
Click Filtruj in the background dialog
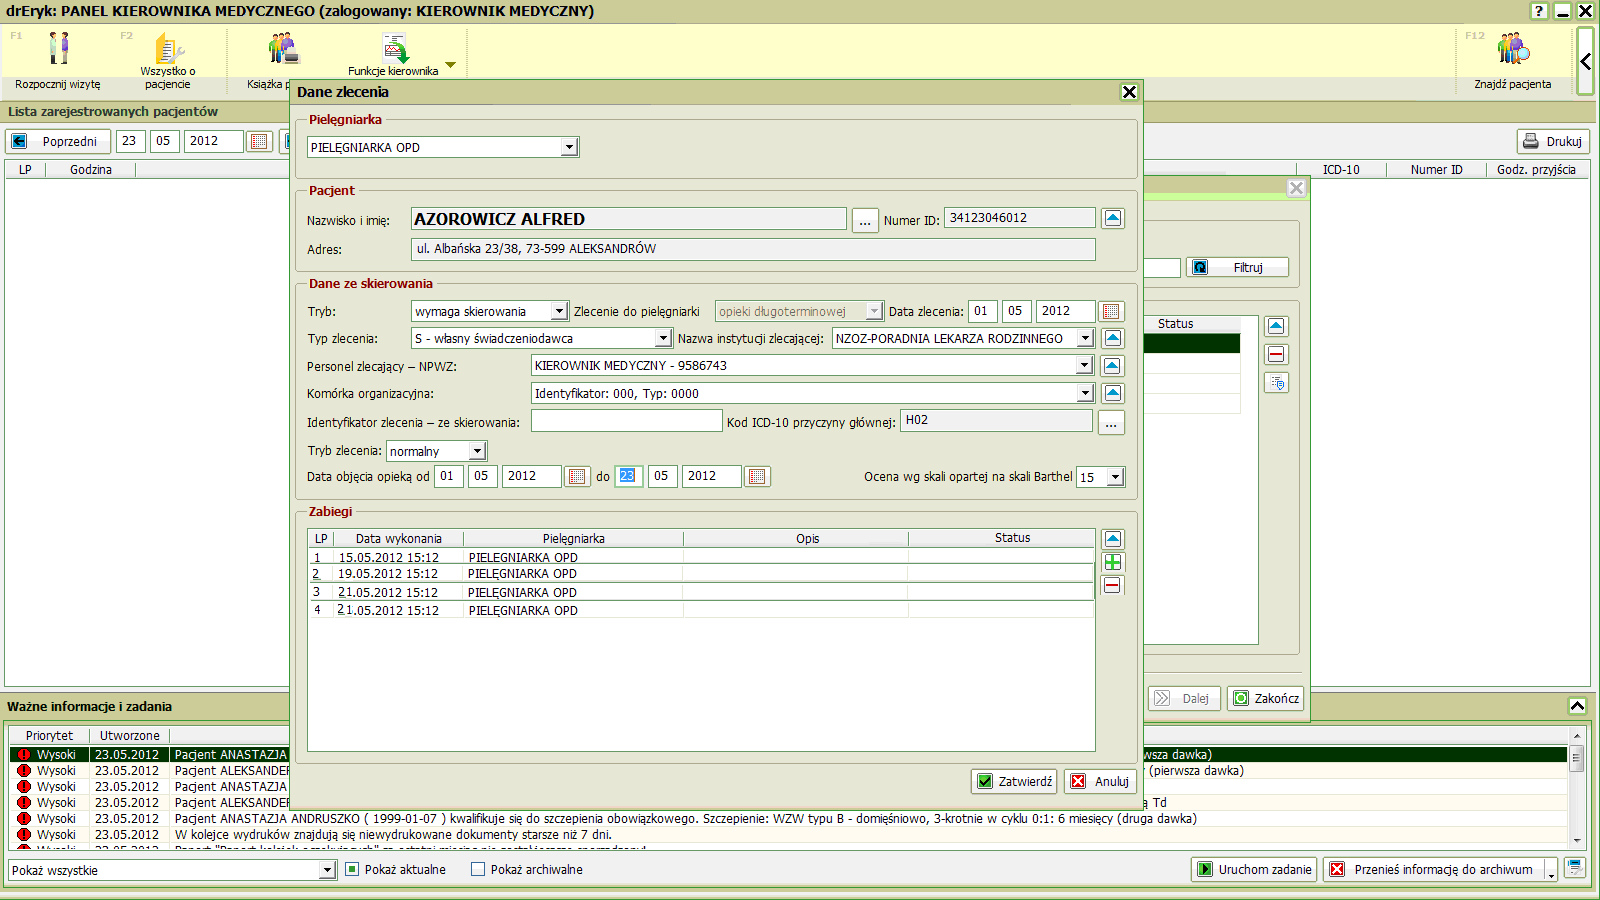tap(1237, 267)
